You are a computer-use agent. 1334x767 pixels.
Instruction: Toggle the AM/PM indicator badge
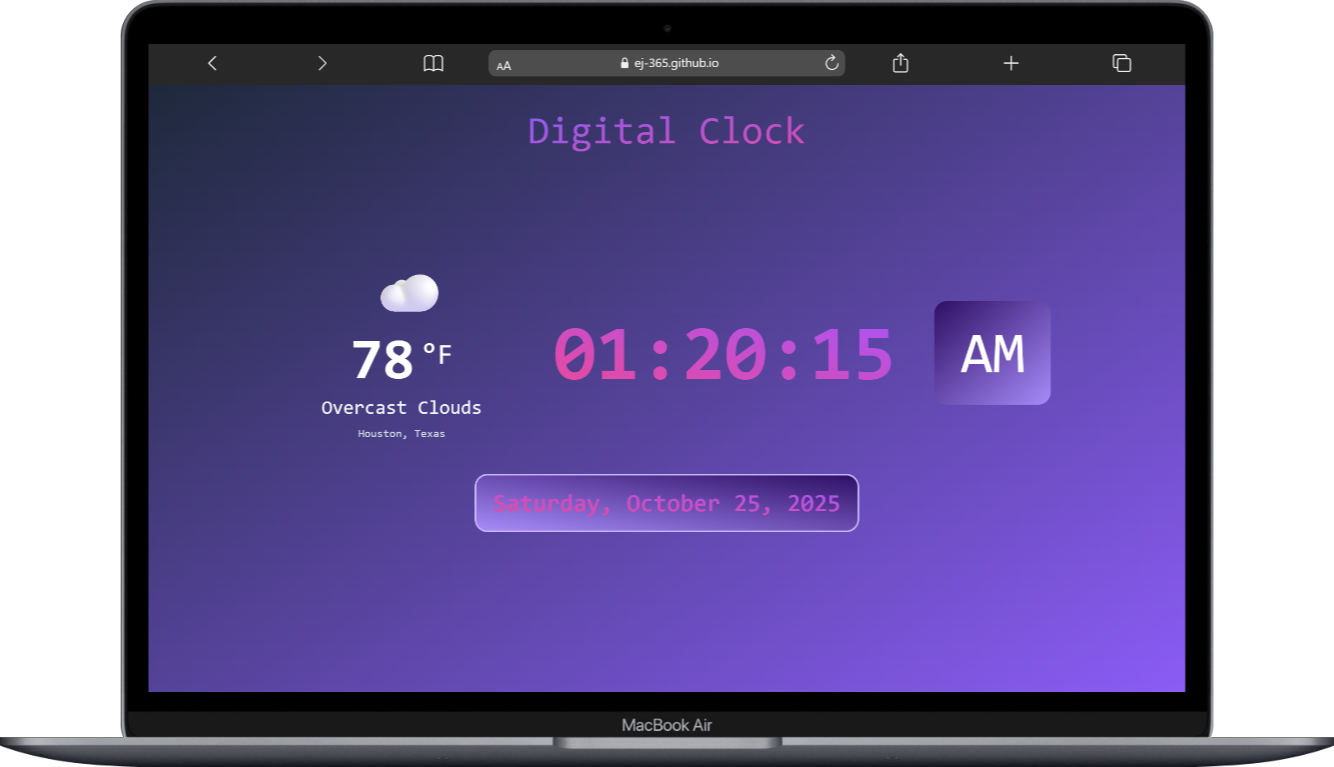coord(992,352)
